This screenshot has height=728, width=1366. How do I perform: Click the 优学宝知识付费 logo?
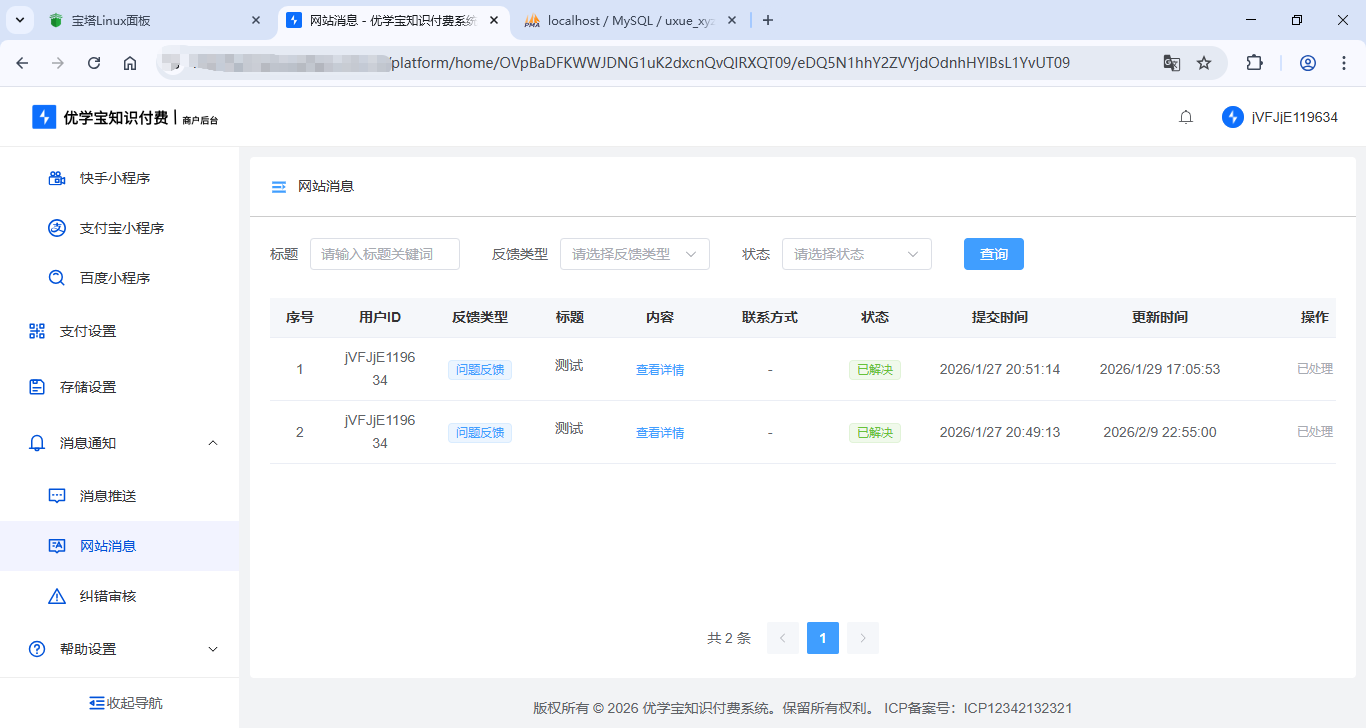coord(100,118)
